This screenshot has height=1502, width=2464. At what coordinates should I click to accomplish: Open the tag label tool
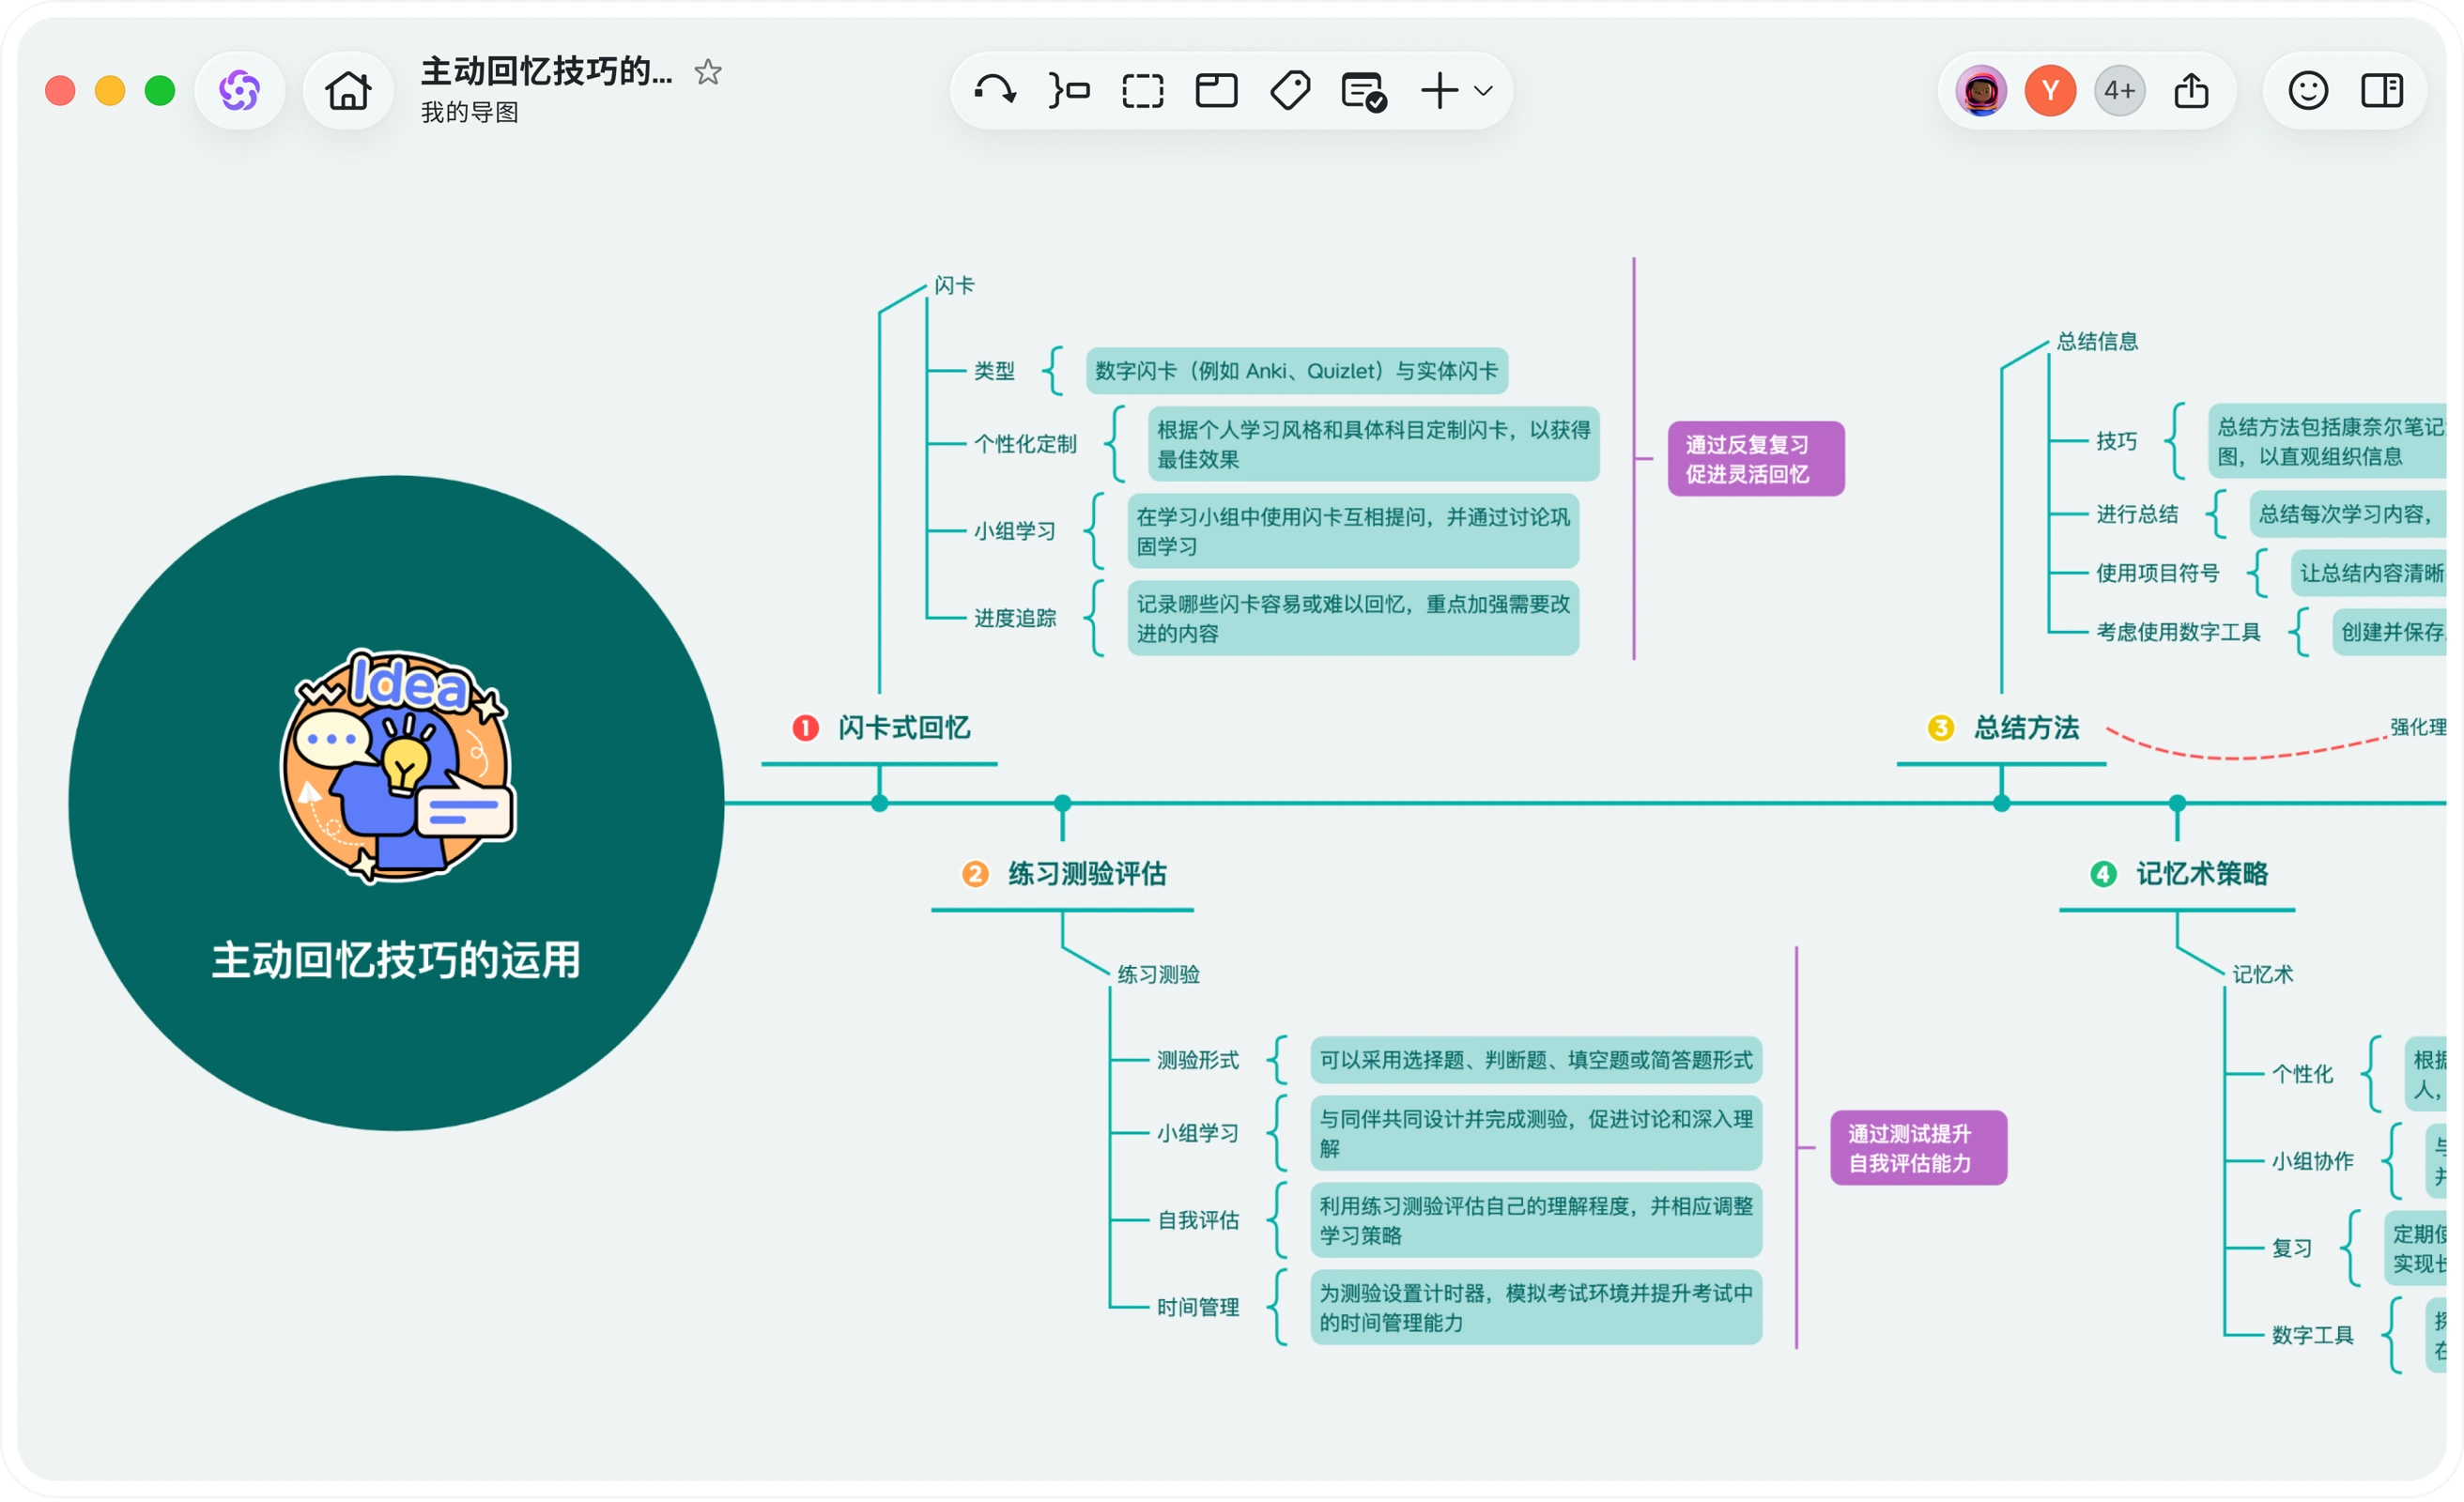pos(1290,91)
